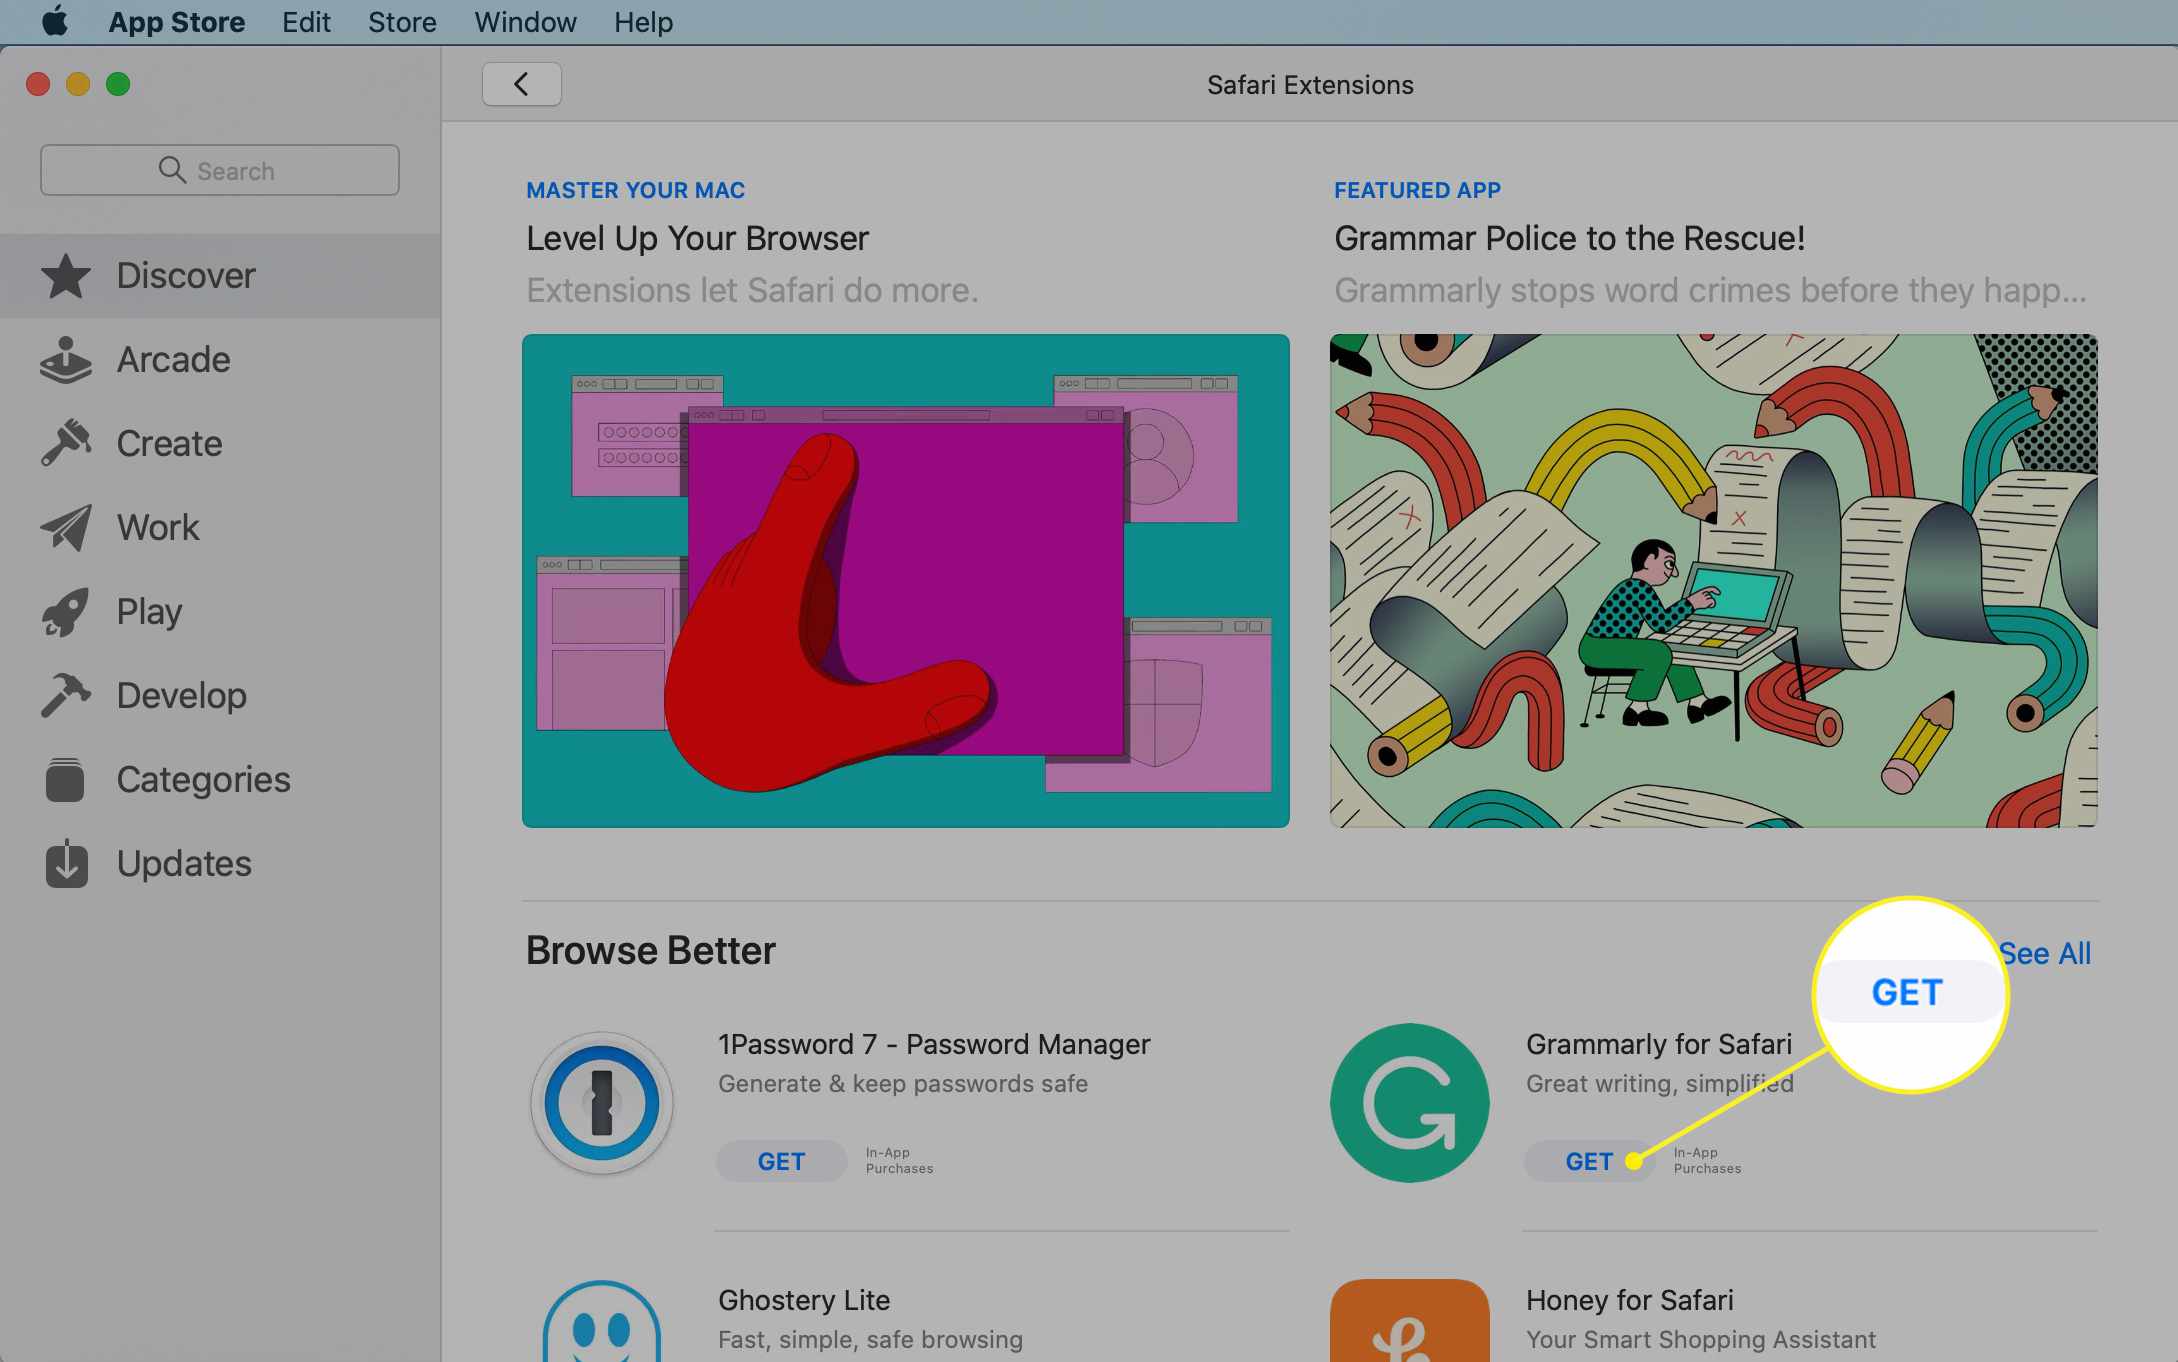Open Grammar Police to the Rescue title
Screen dimensions: 2178x1362
click(1569, 239)
